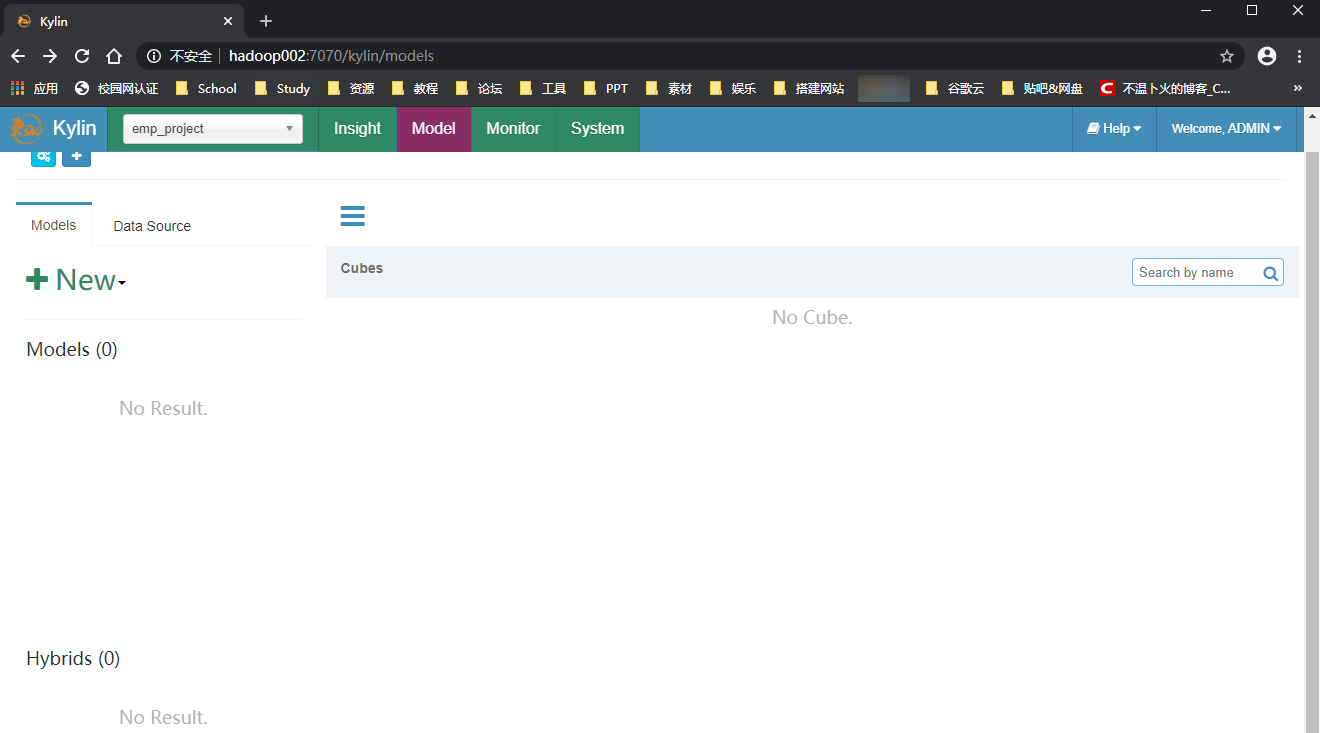Click the browser forward arrow
This screenshot has height=733, width=1320.
pyautogui.click(x=50, y=56)
